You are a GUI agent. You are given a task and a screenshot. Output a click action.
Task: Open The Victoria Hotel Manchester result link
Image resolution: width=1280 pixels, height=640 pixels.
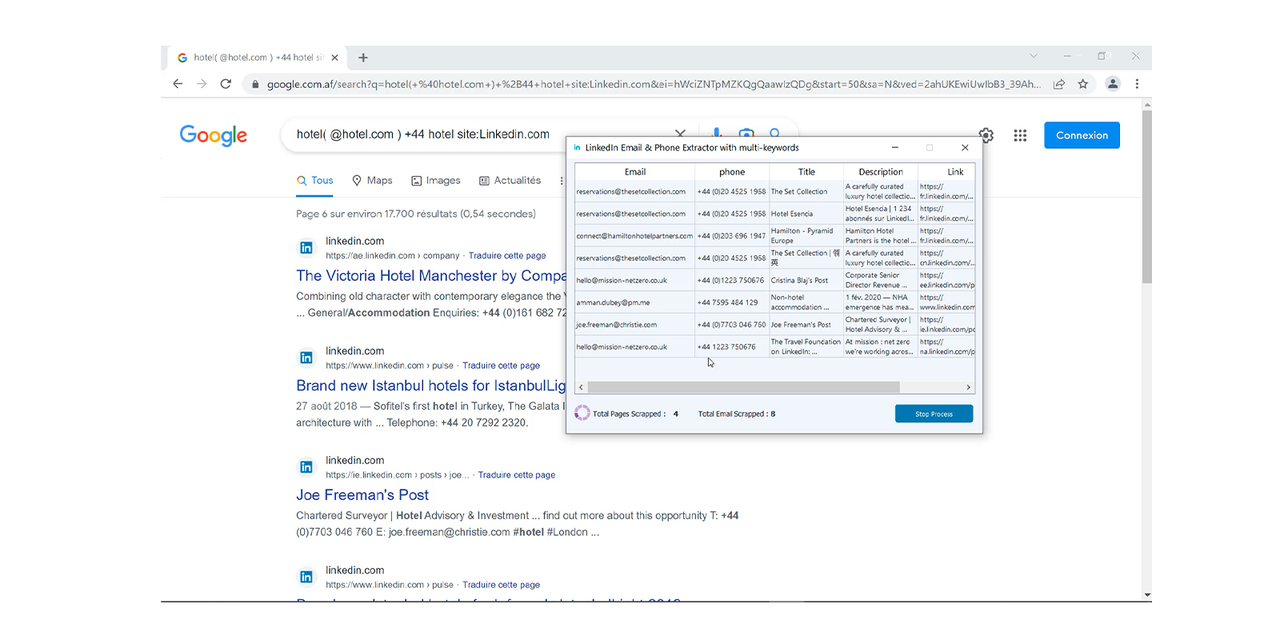pyautogui.click(x=432, y=276)
